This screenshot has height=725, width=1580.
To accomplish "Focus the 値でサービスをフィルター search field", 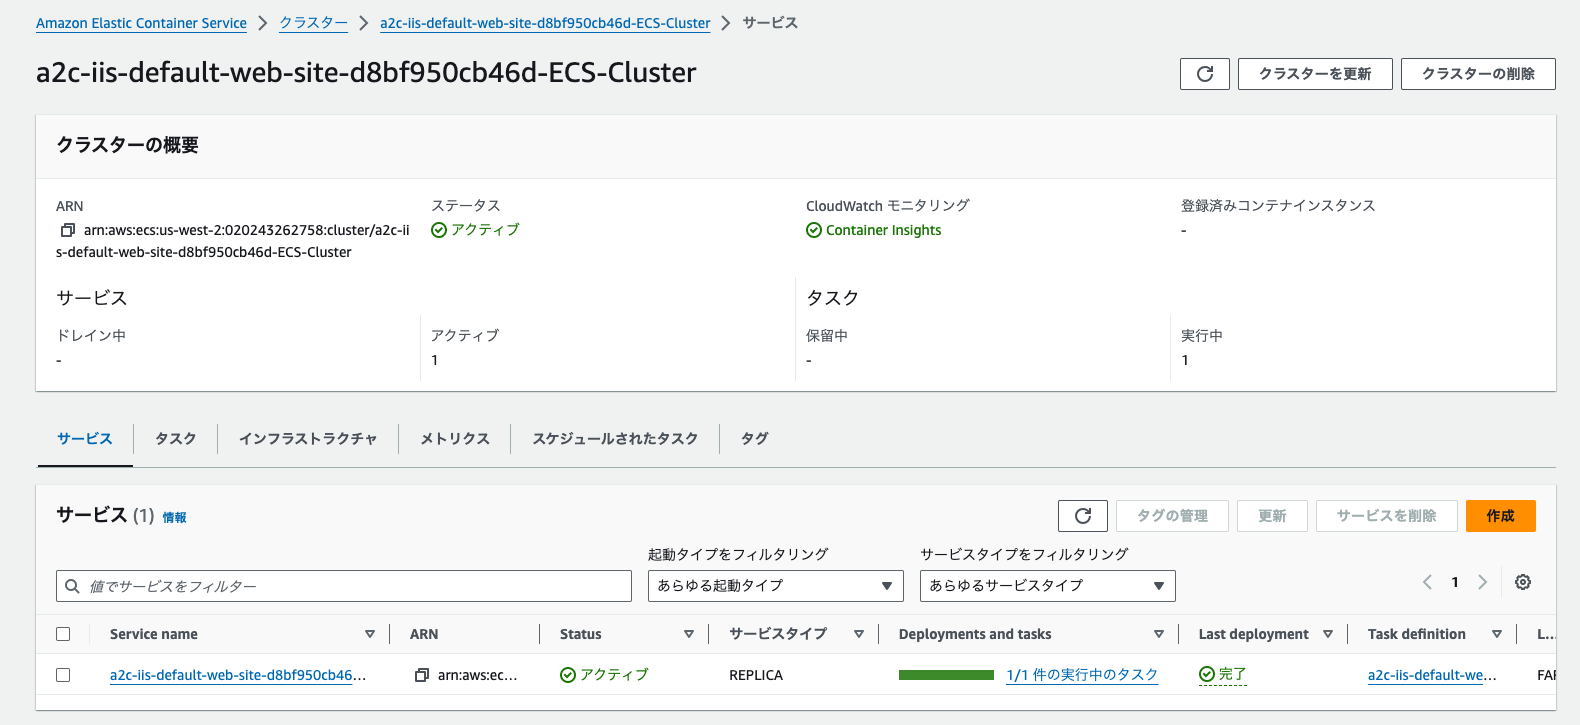I will coord(344,586).
